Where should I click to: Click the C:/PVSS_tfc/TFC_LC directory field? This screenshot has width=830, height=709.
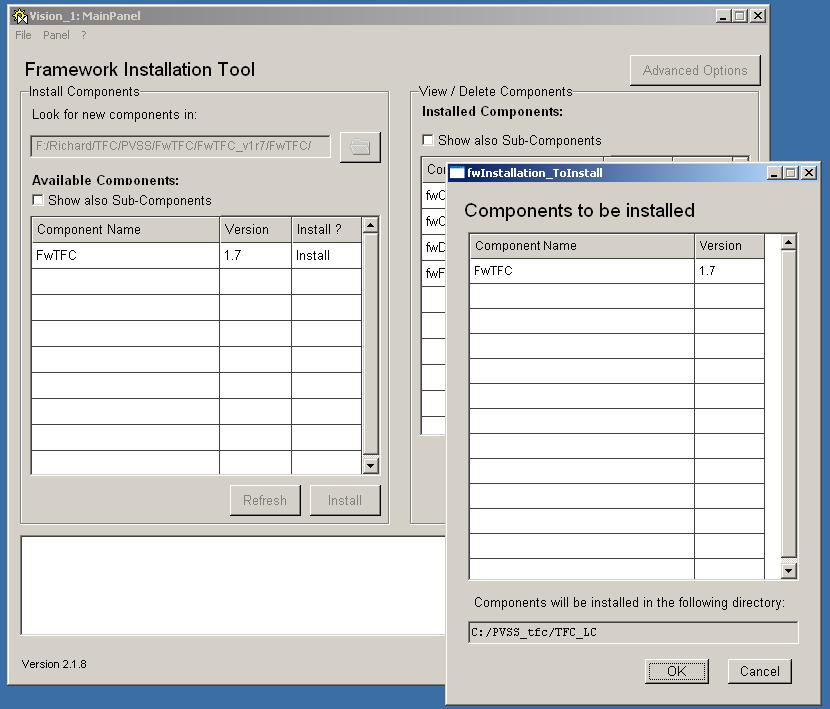[633, 632]
